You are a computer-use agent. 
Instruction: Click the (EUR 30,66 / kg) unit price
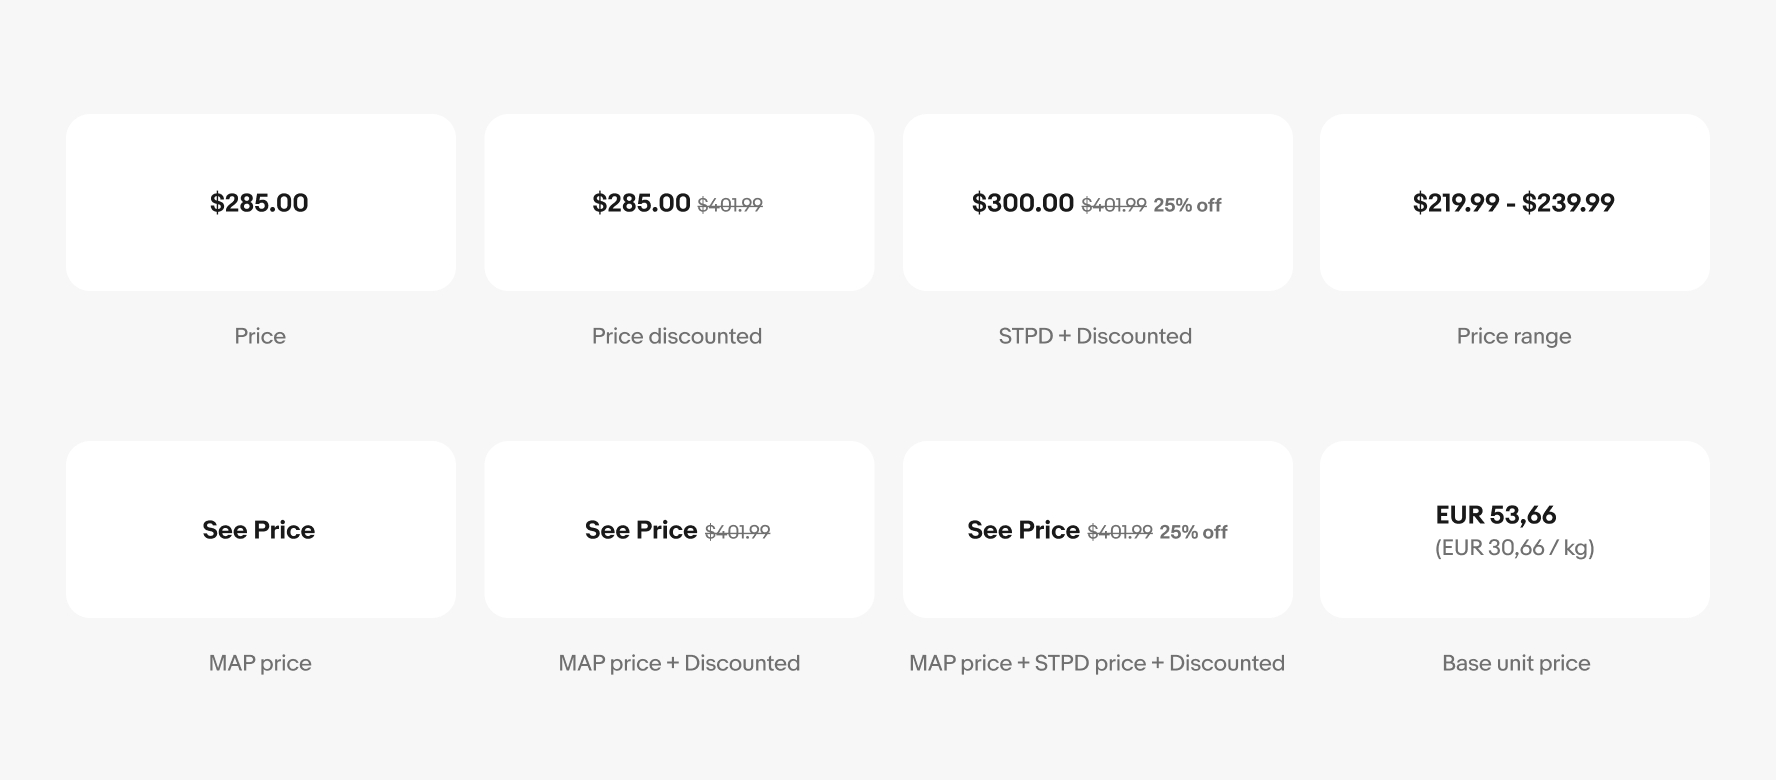pyautogui.click(x=1514, y=548)
